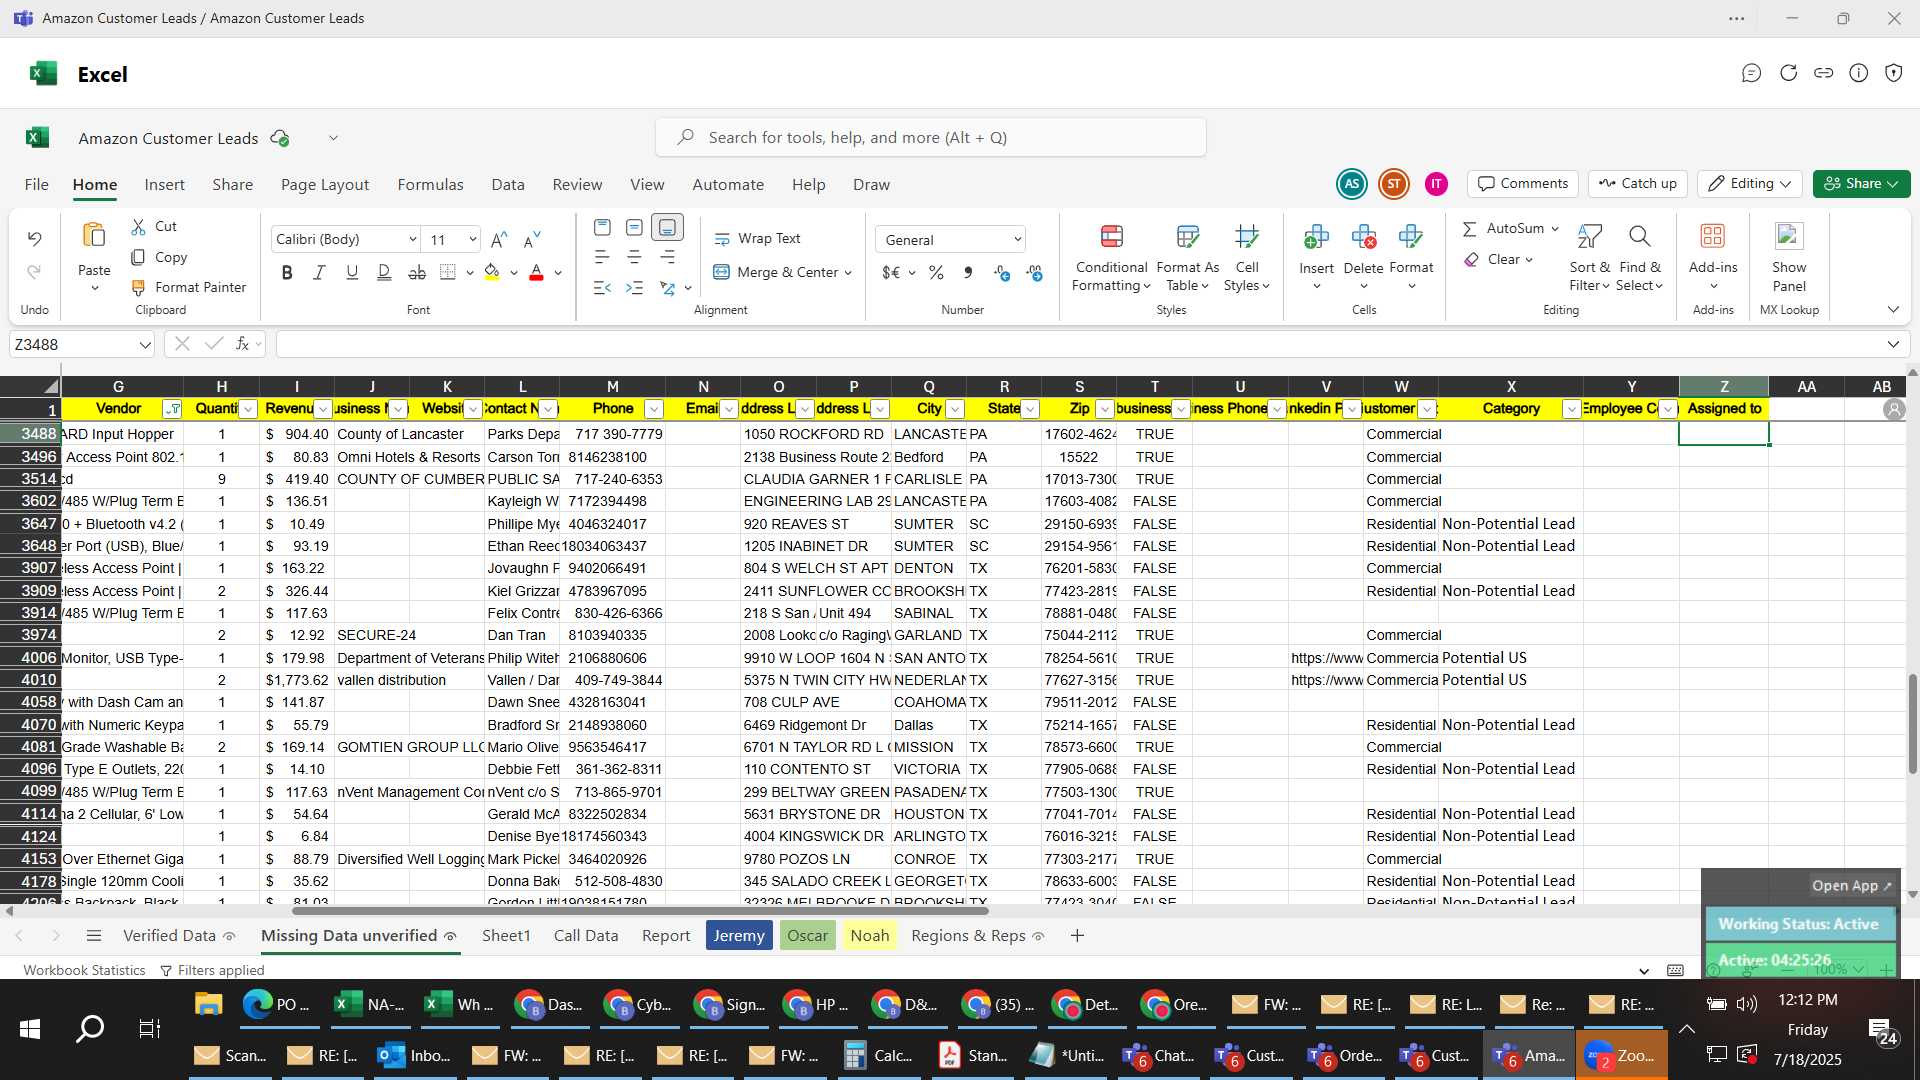Toggle bottom vertical alignment

tap(667, 228)
